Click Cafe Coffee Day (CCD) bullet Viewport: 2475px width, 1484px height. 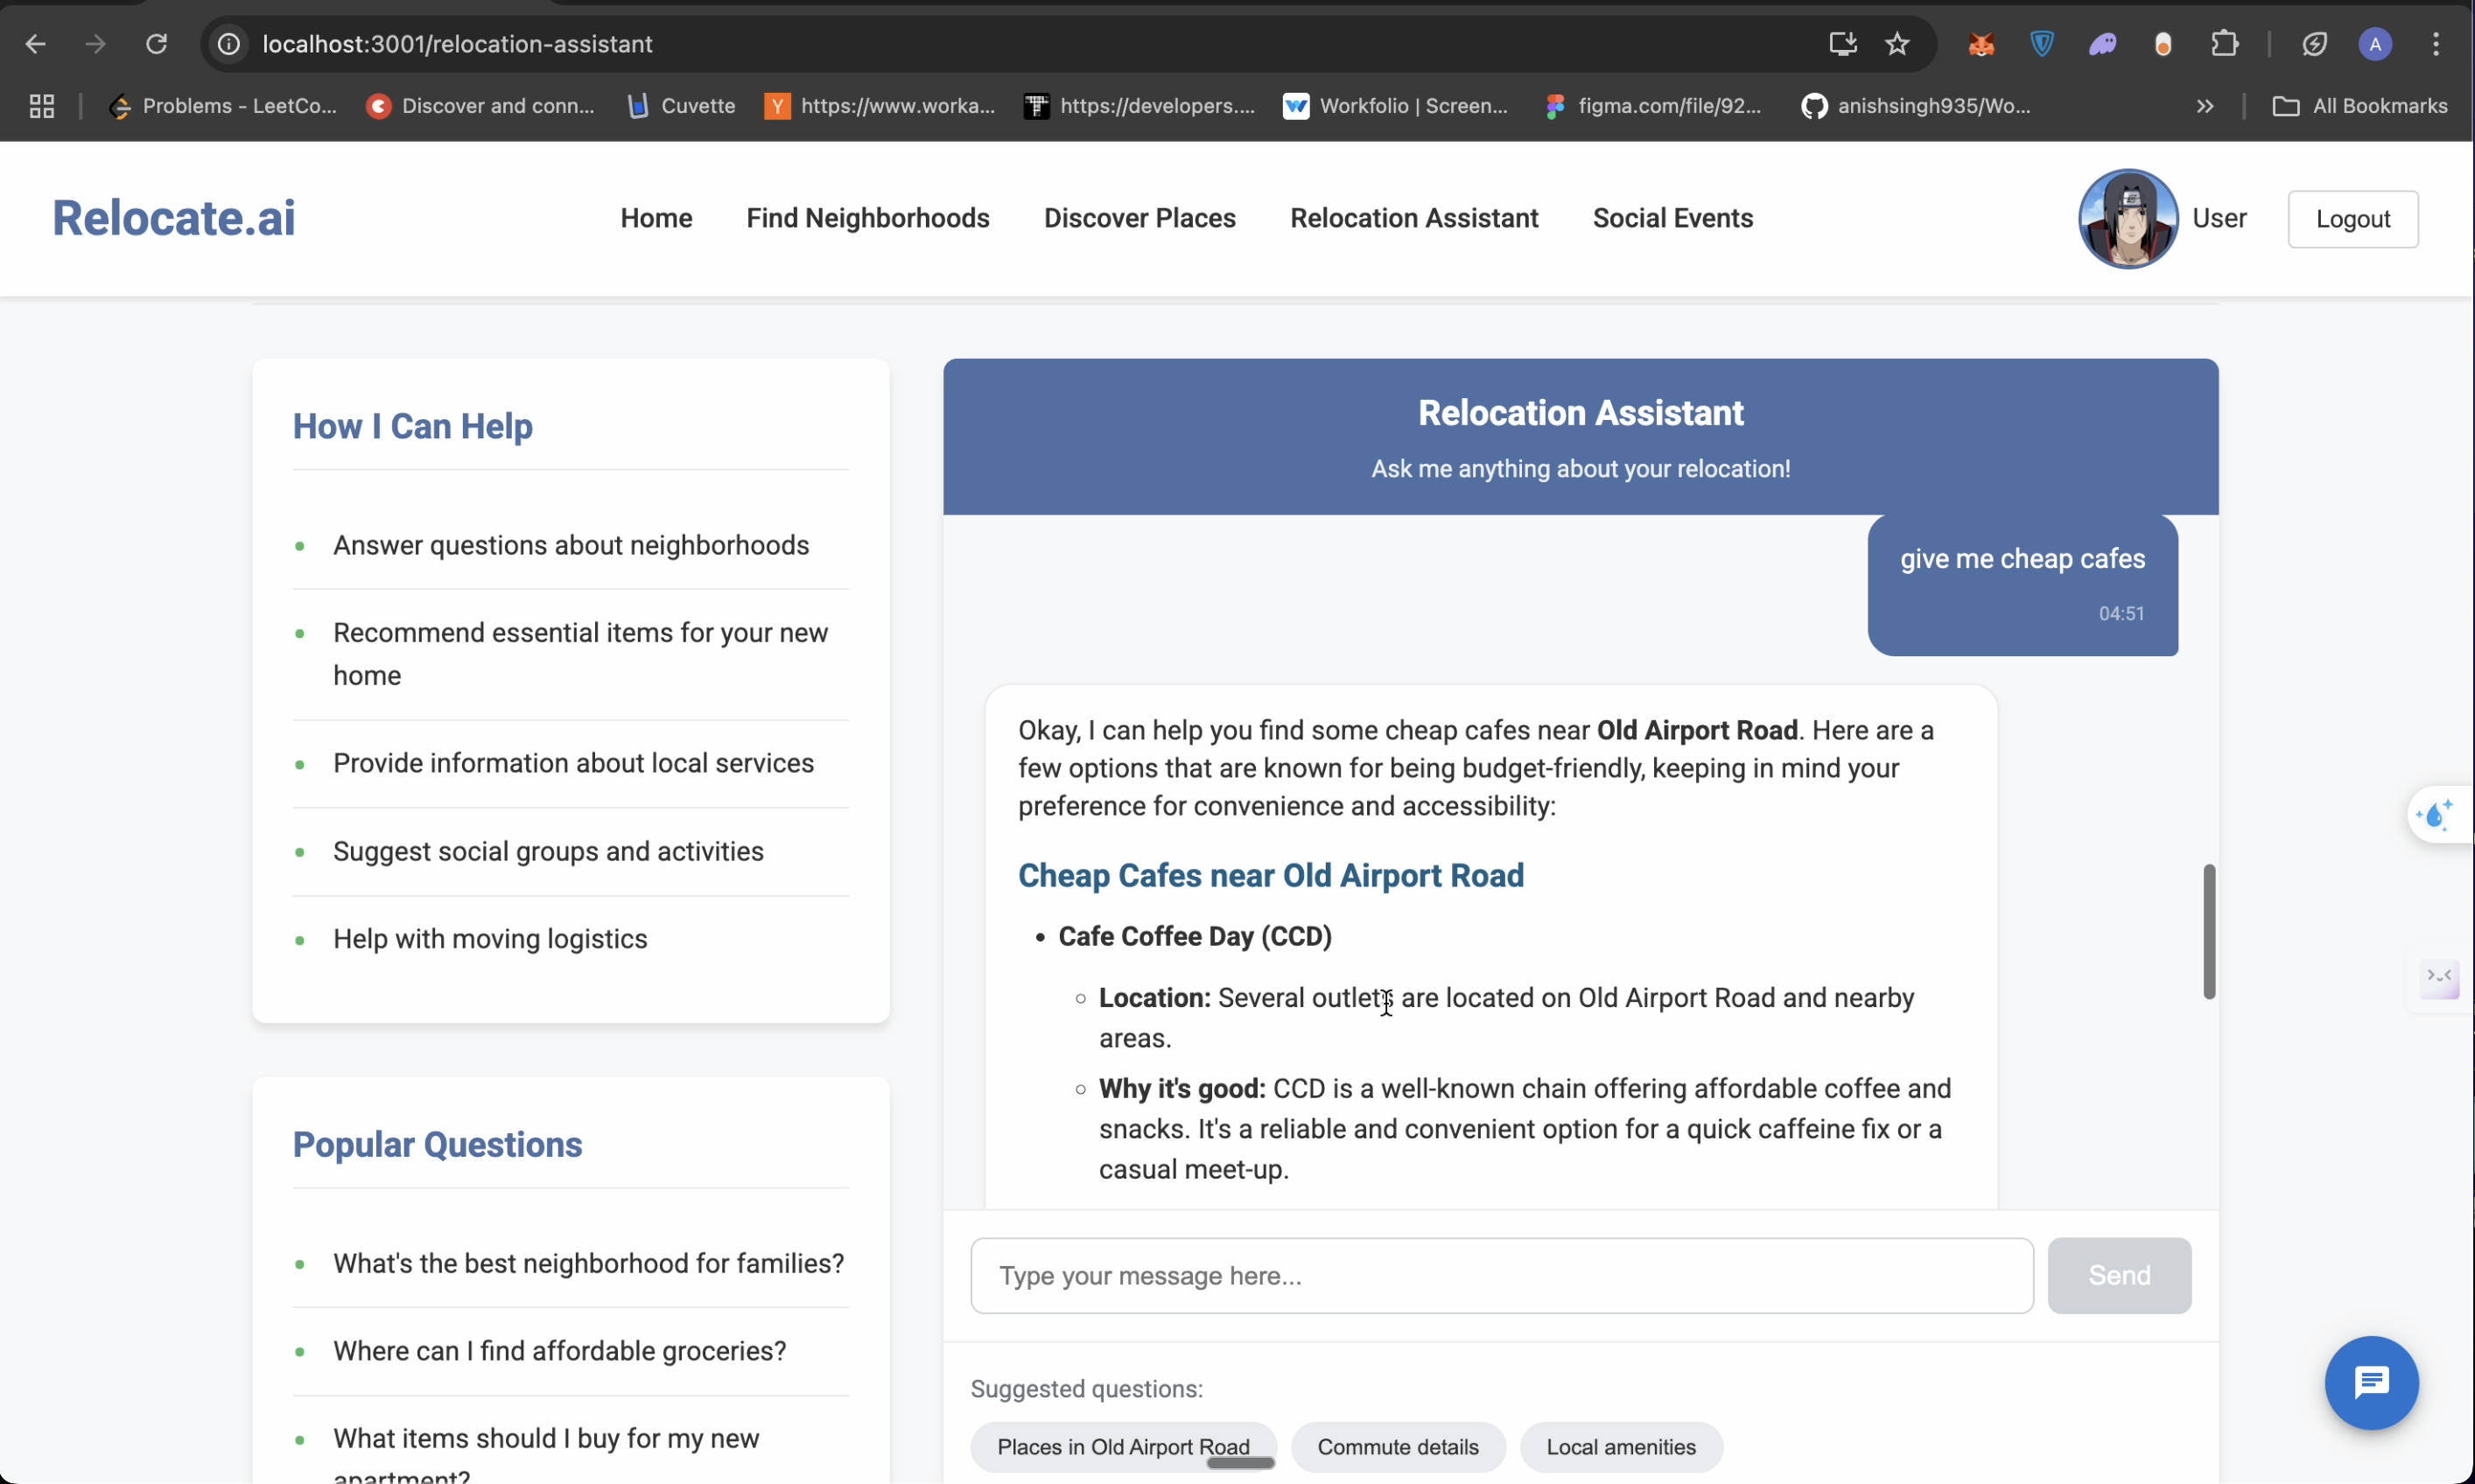[x=1195, y=936]
